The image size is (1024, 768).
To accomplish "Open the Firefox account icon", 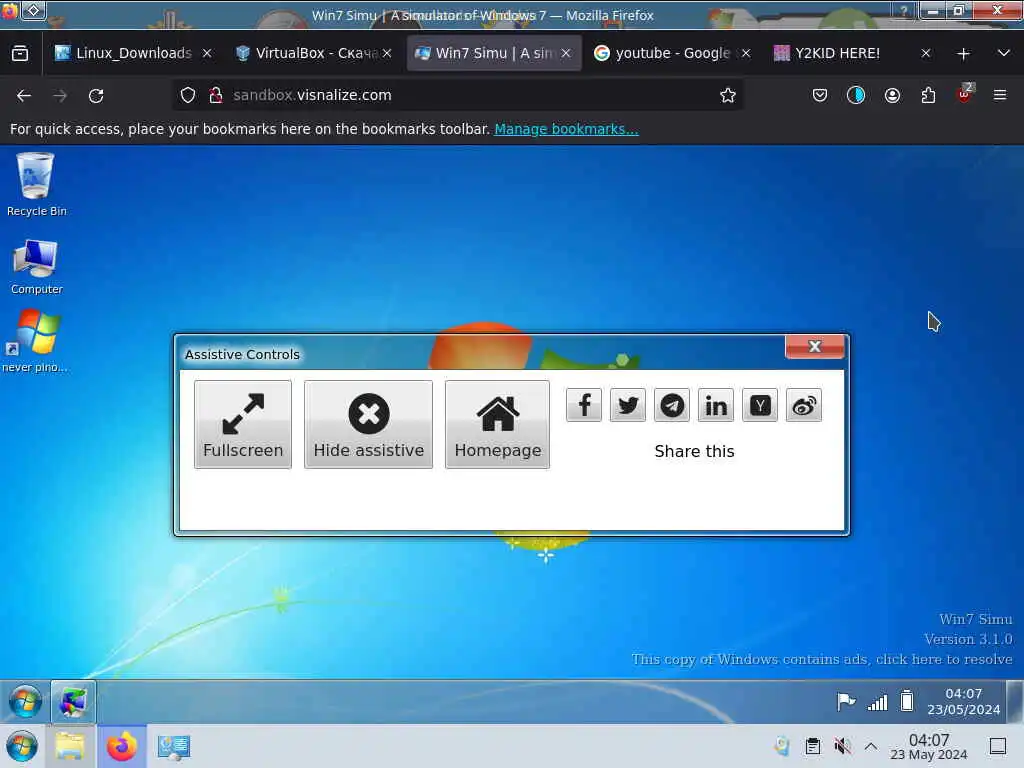I will point(892,95).
